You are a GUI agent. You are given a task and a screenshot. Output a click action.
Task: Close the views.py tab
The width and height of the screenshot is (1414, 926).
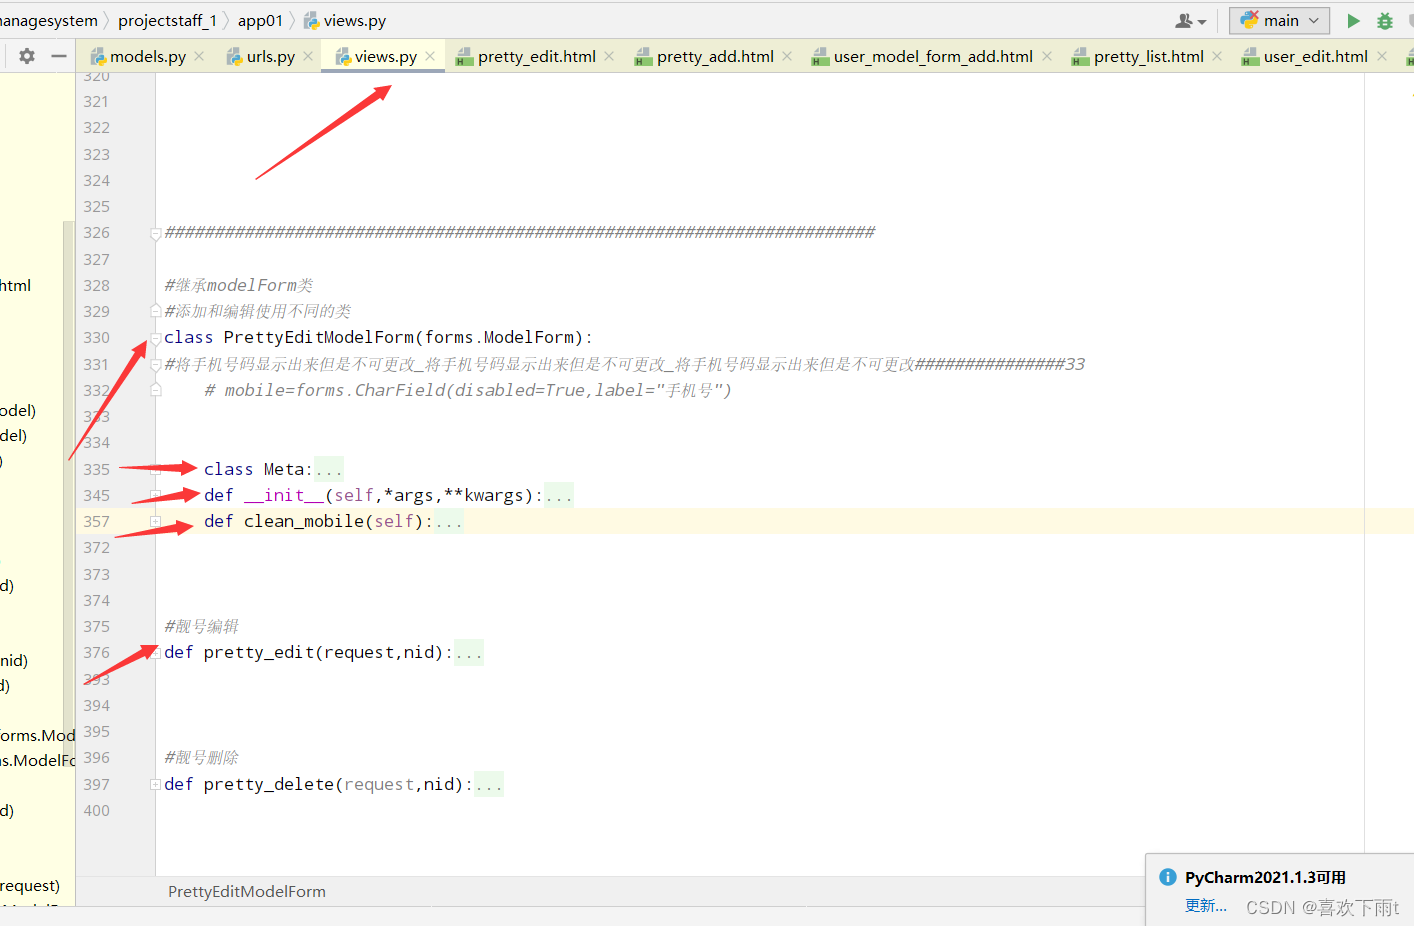430,56
